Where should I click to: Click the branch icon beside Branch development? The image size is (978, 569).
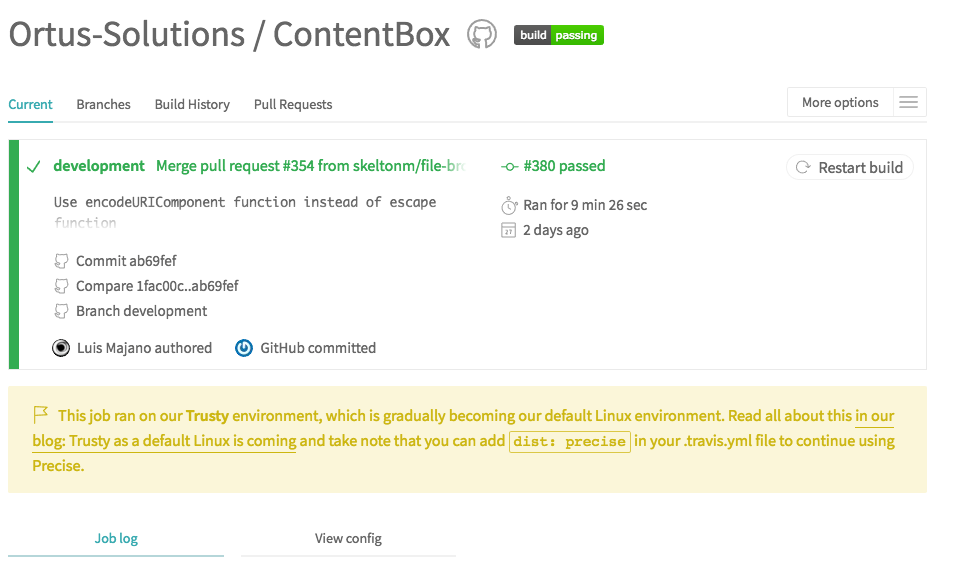tap(62, 312)
